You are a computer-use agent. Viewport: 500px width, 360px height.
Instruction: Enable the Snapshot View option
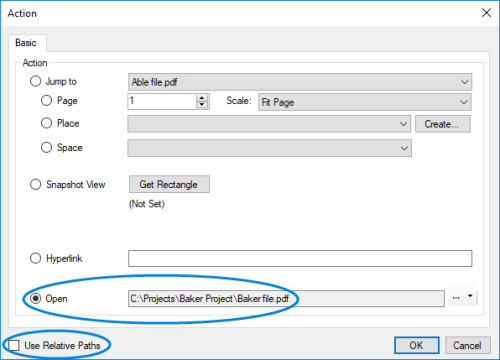(x=35, y=184)
